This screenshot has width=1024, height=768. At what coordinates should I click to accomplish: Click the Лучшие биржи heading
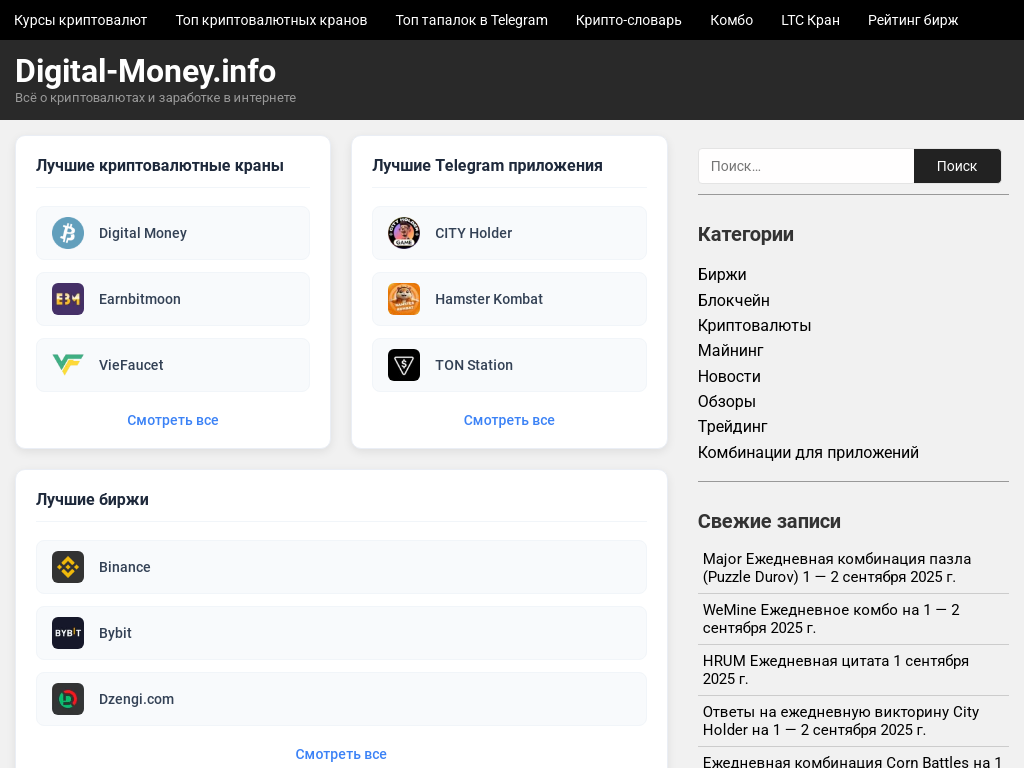[92, 499]
